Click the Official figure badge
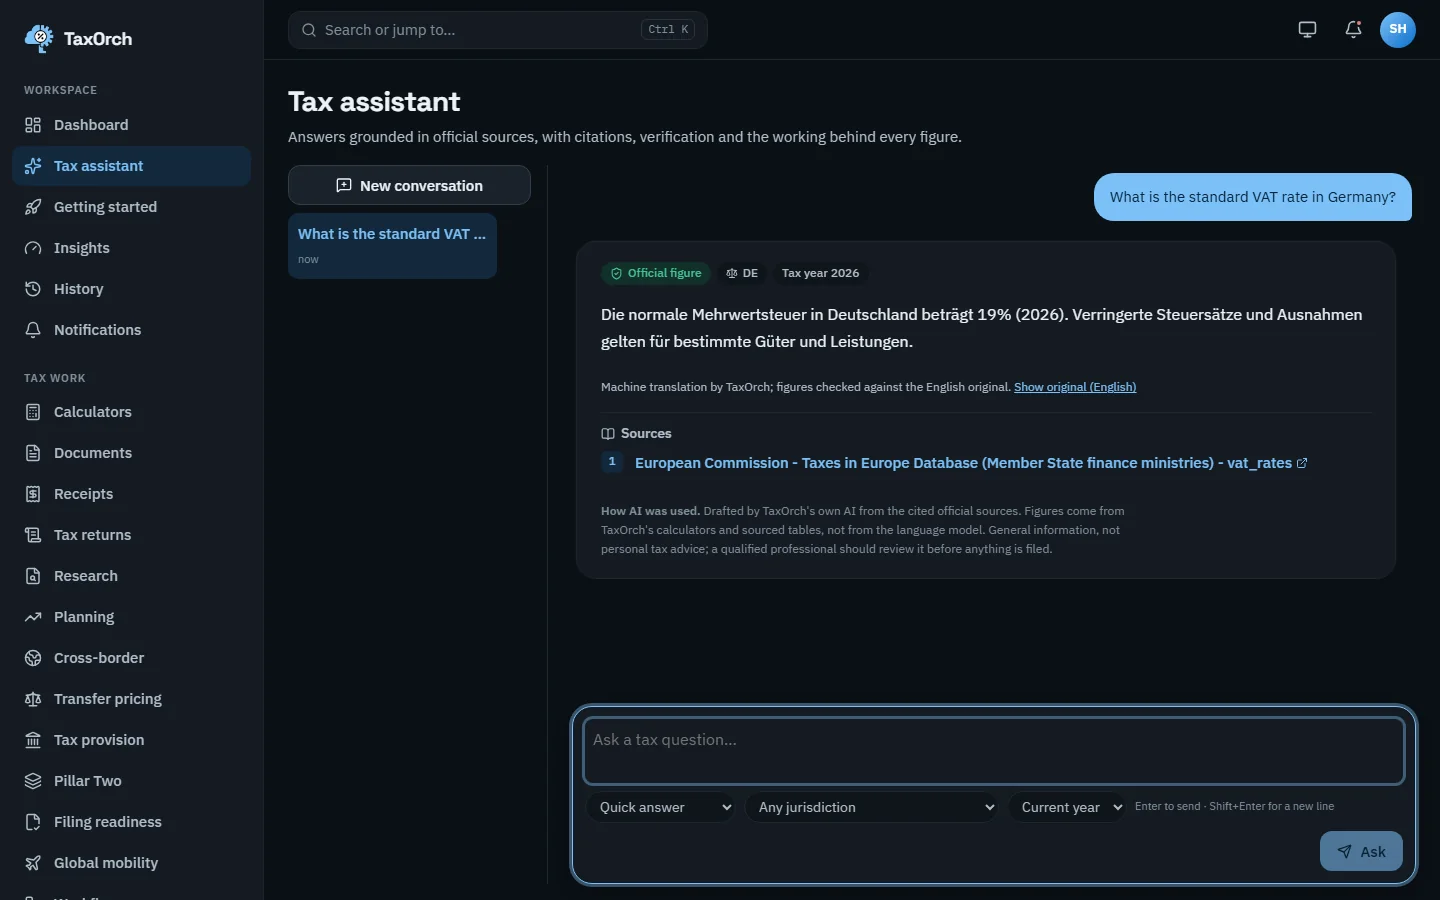This screenshot has height=900, width=1440. [x=656, y=273]
